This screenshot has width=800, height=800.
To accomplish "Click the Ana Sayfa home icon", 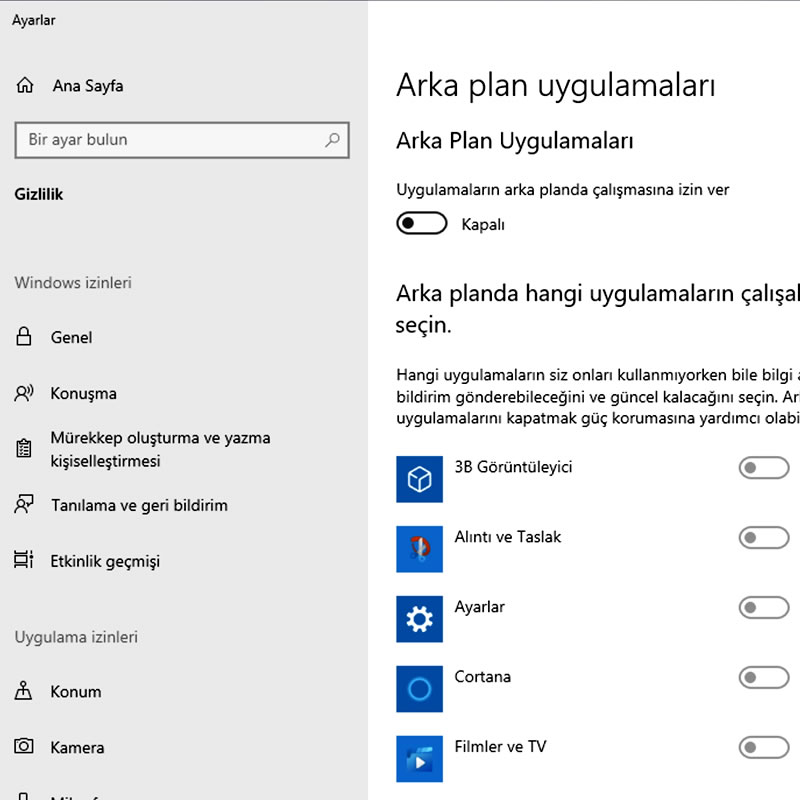I will 25,86.
